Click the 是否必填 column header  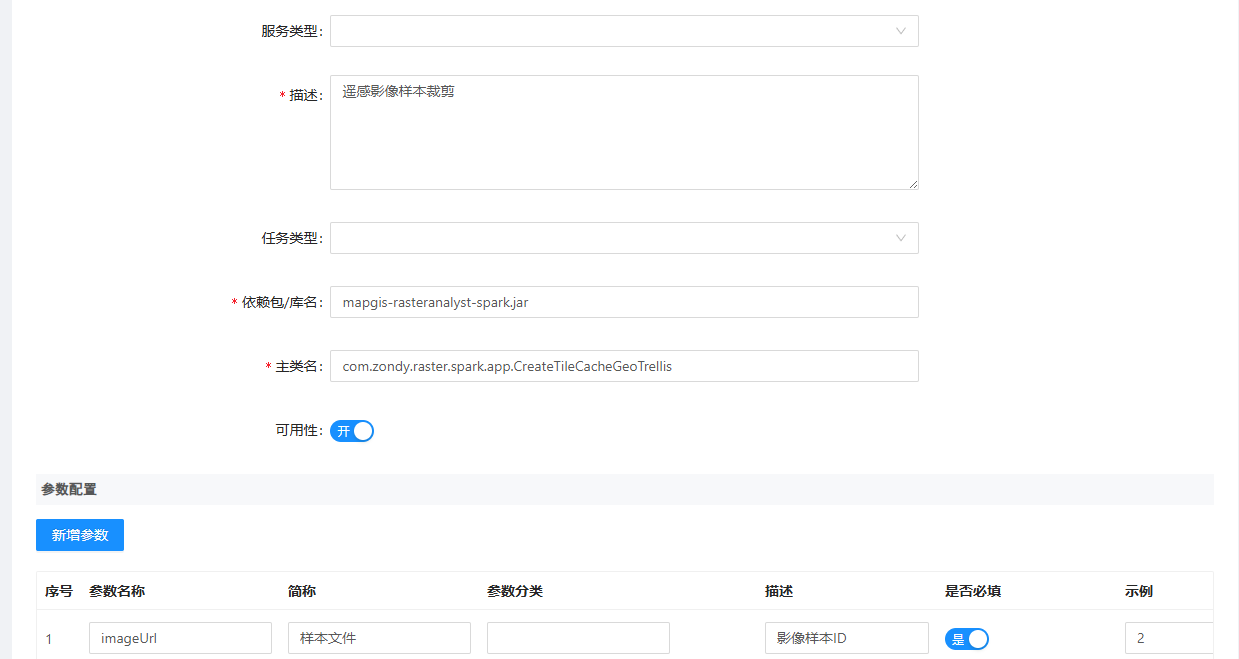pos(973,591)
